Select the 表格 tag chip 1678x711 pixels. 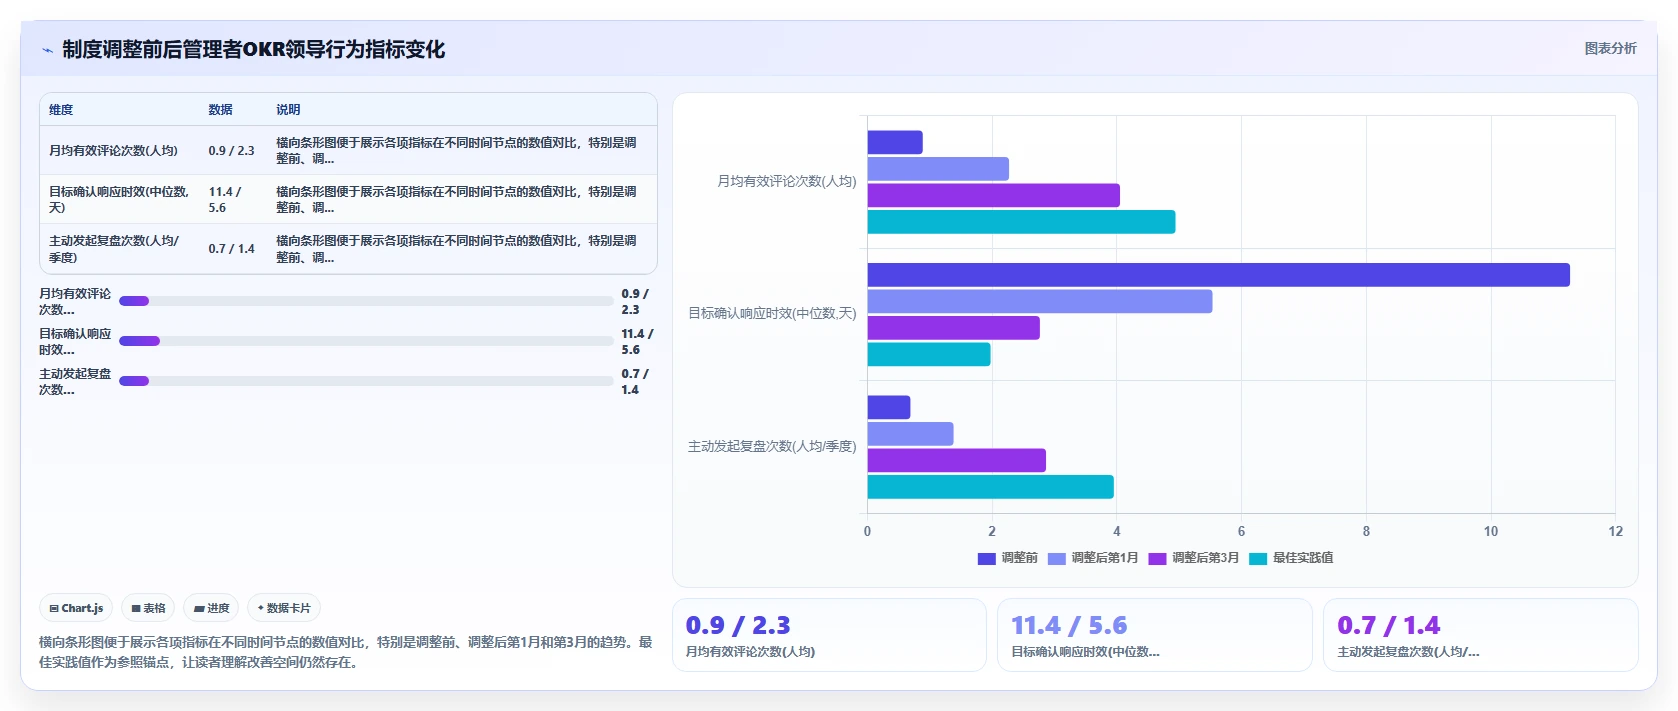[148, 608]
